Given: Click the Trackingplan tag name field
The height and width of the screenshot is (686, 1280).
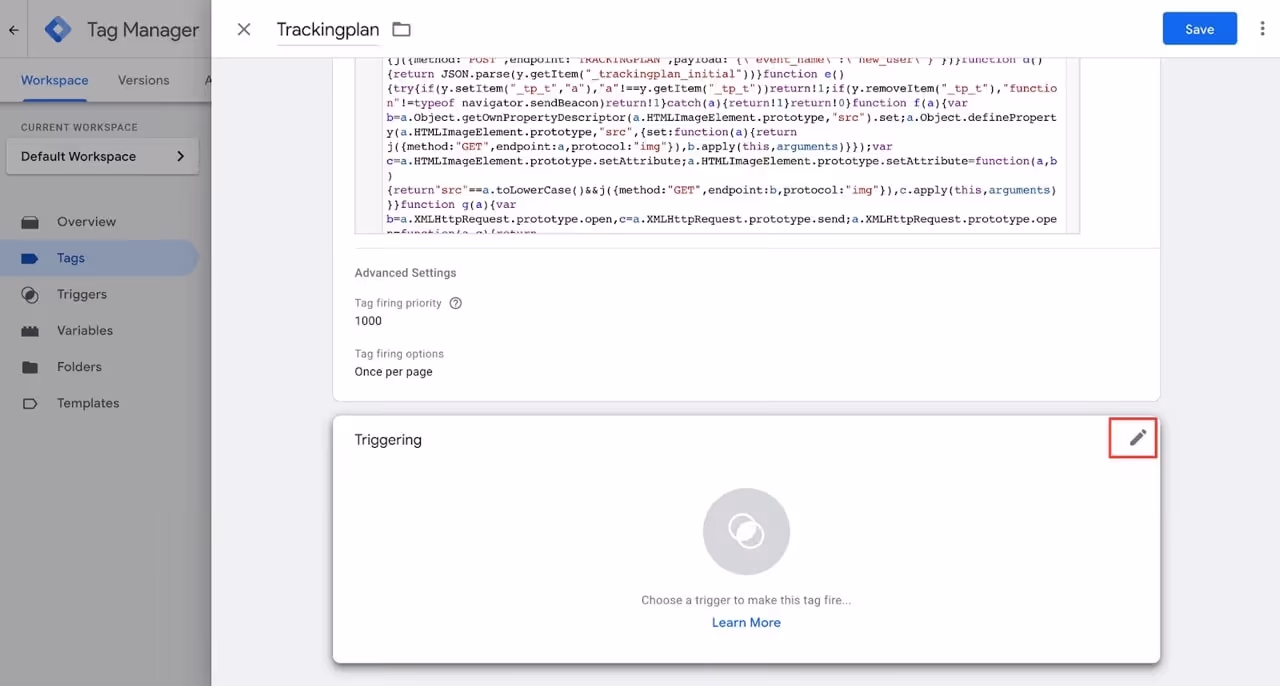Looking at the screenshot, I should [x=328, y=30].
